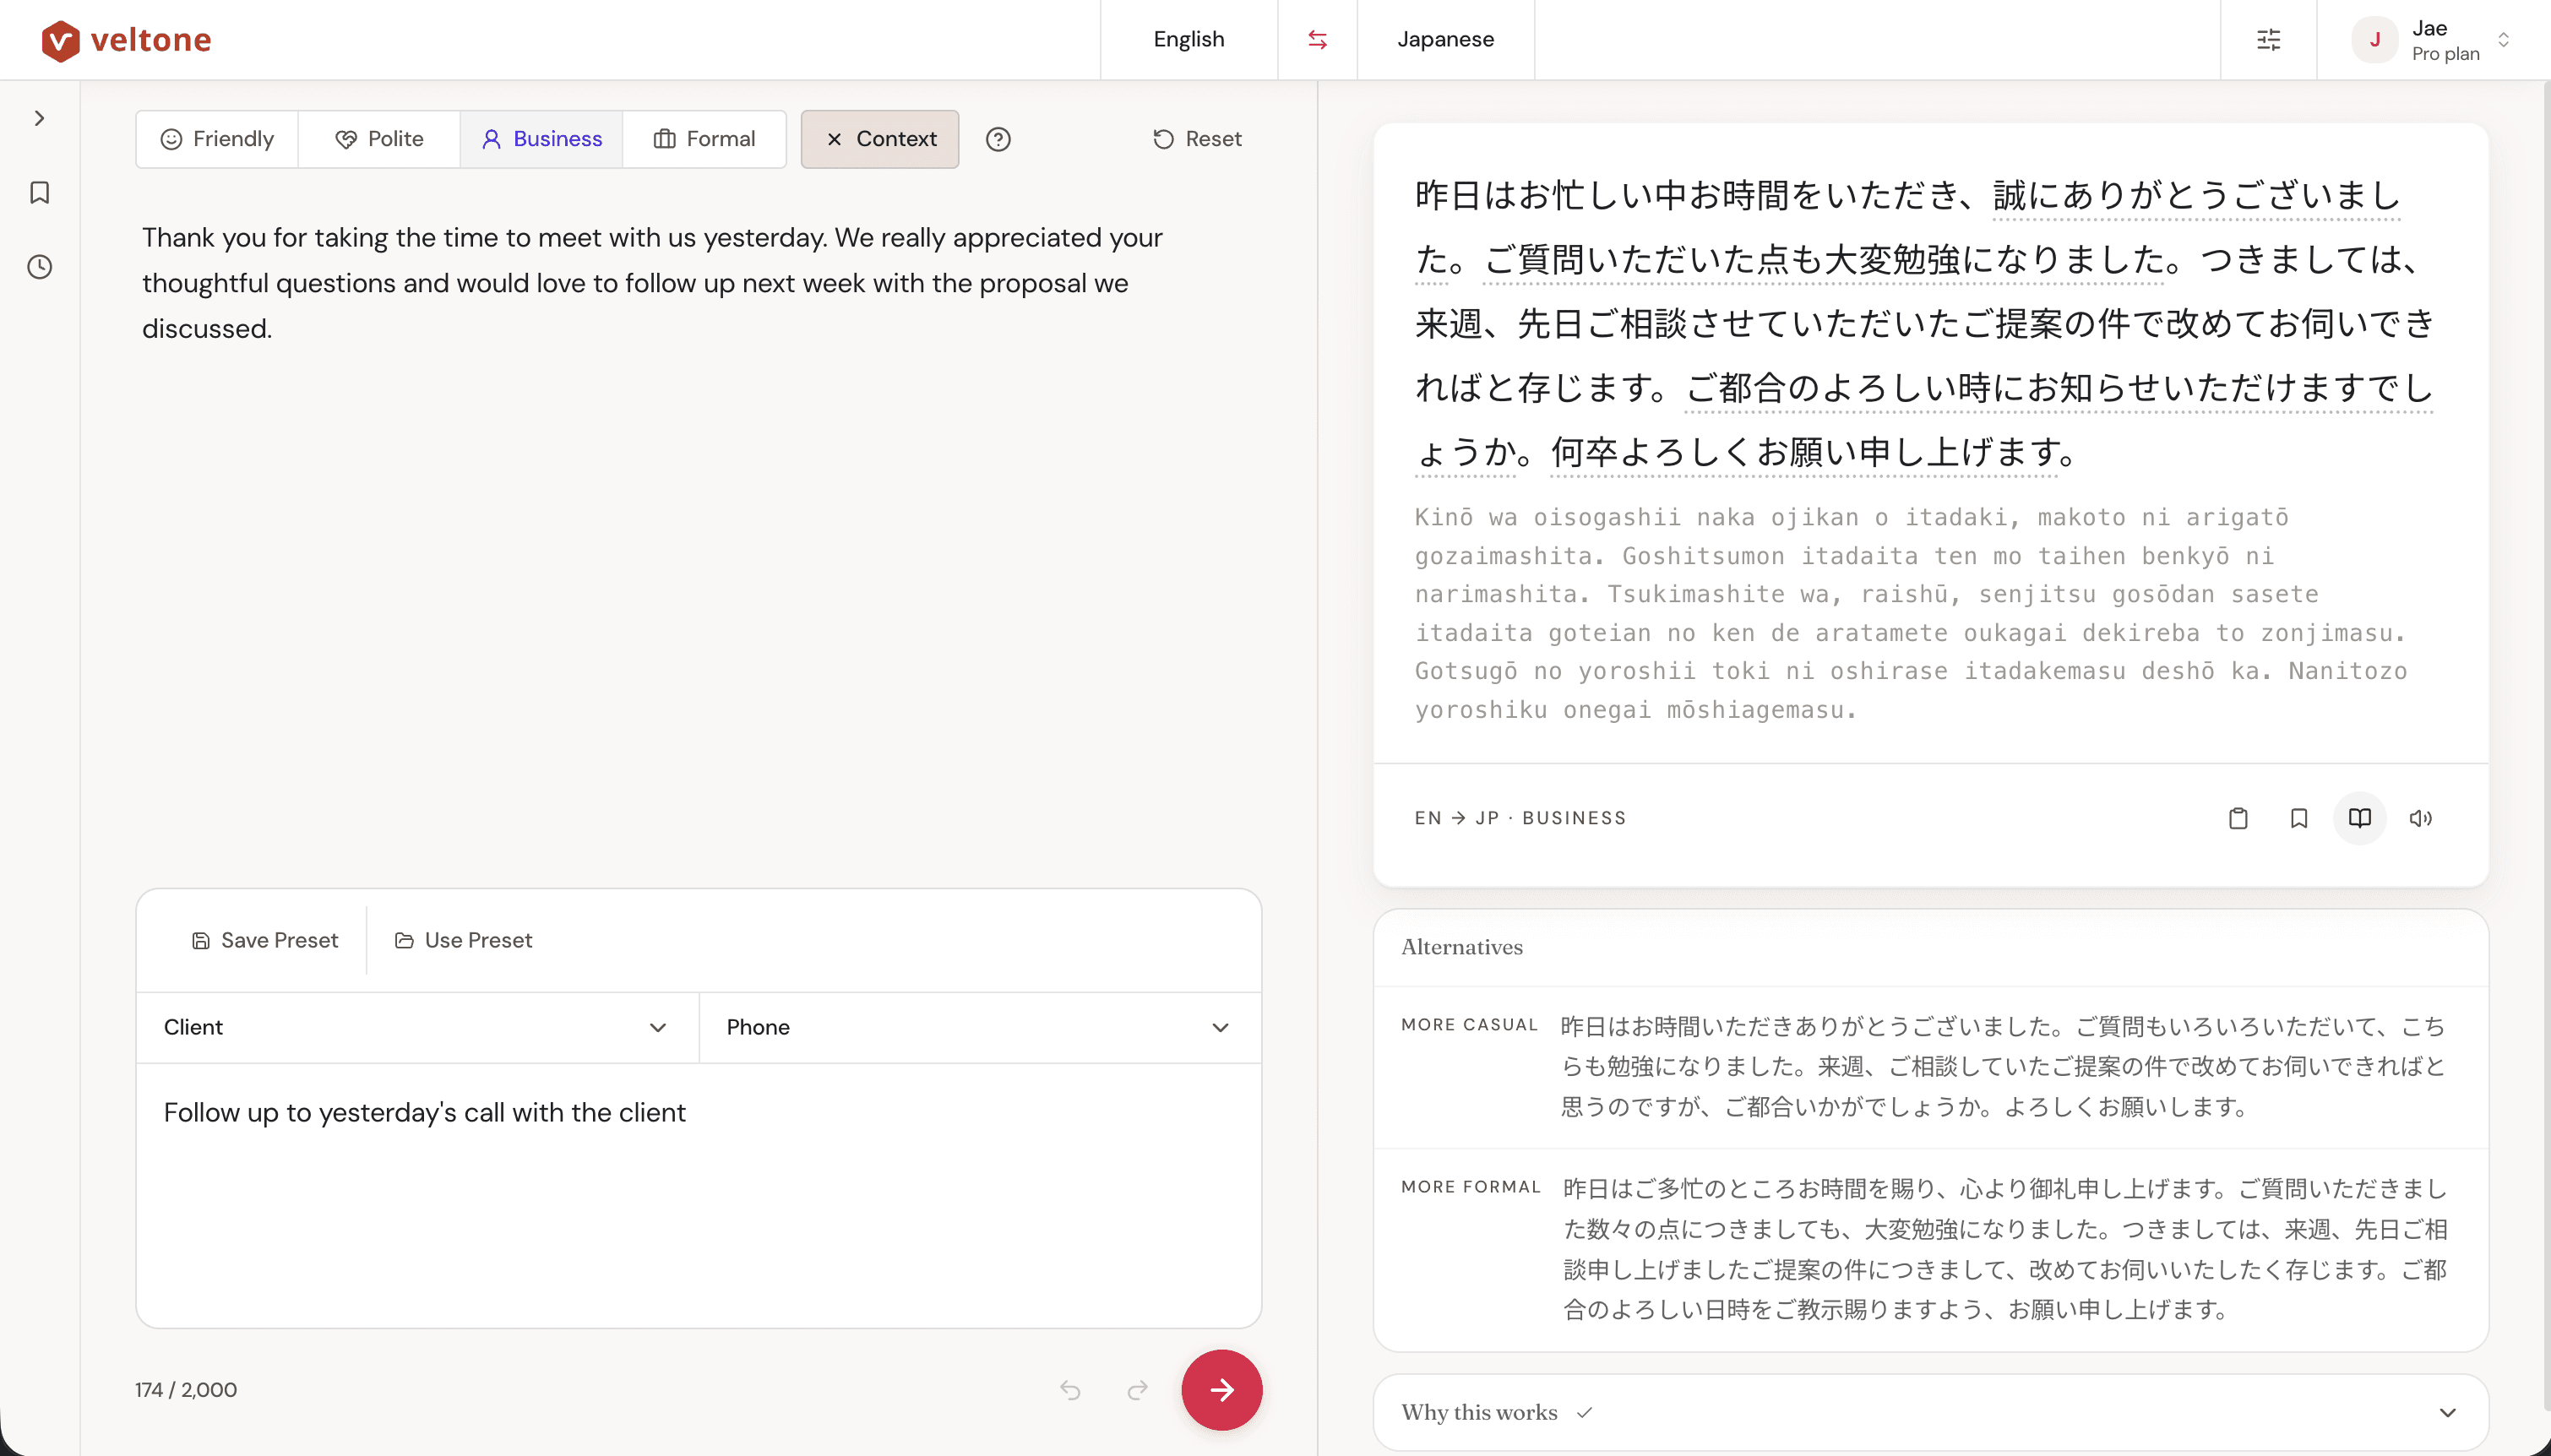Expand the Why this works section
Image resolution: width=2551 pixels, height=1456 pixels.
pyautogui.click(x=1930, y=1412)
